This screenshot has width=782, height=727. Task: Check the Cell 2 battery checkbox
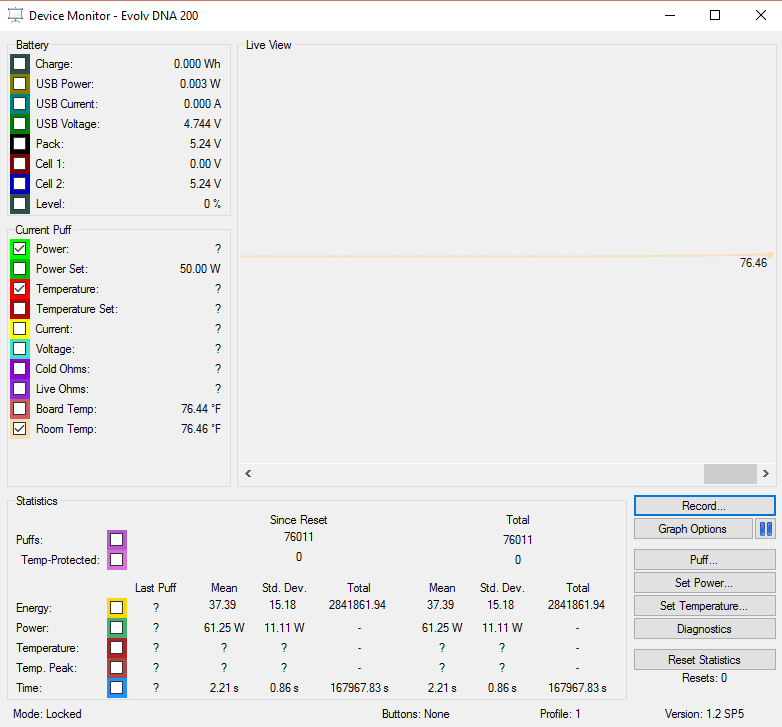coord(20,184)
